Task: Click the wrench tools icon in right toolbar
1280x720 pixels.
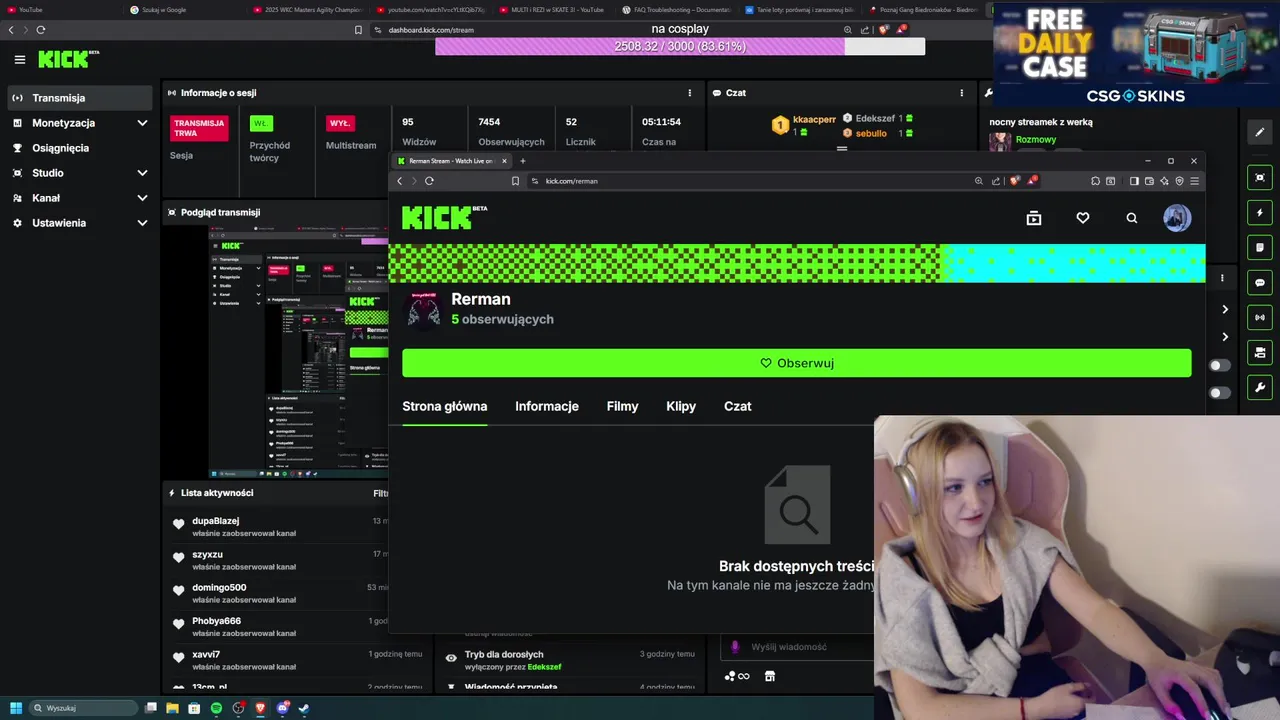Action: tap(1260, 387)
